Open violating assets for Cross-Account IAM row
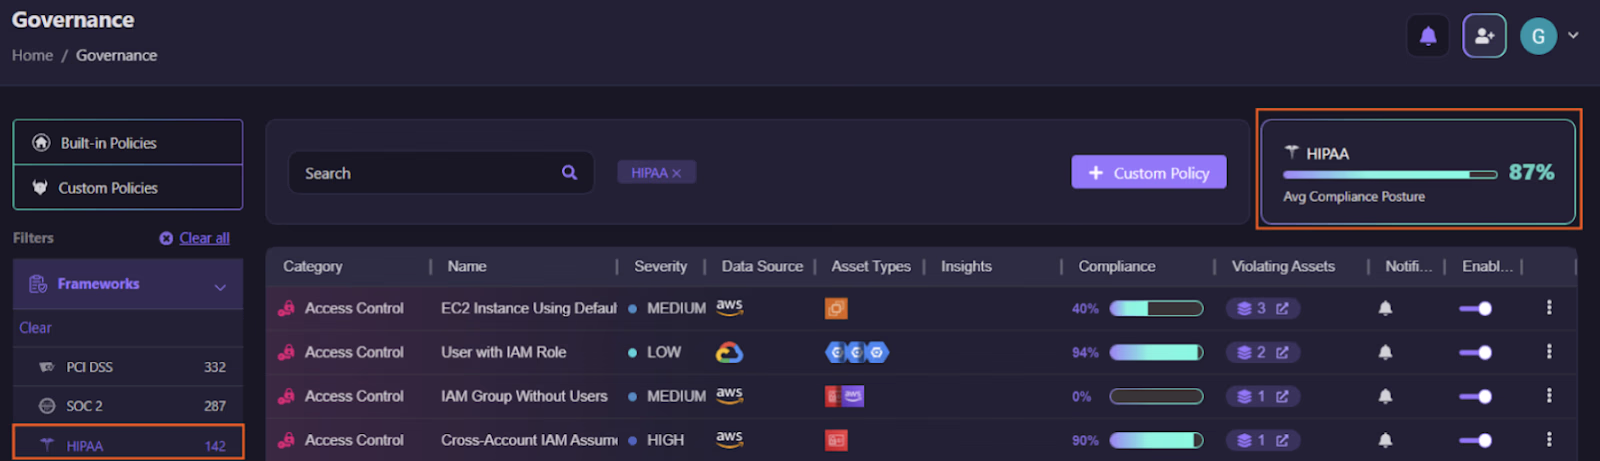The image size is (1600, 461). click(1263, 440)
